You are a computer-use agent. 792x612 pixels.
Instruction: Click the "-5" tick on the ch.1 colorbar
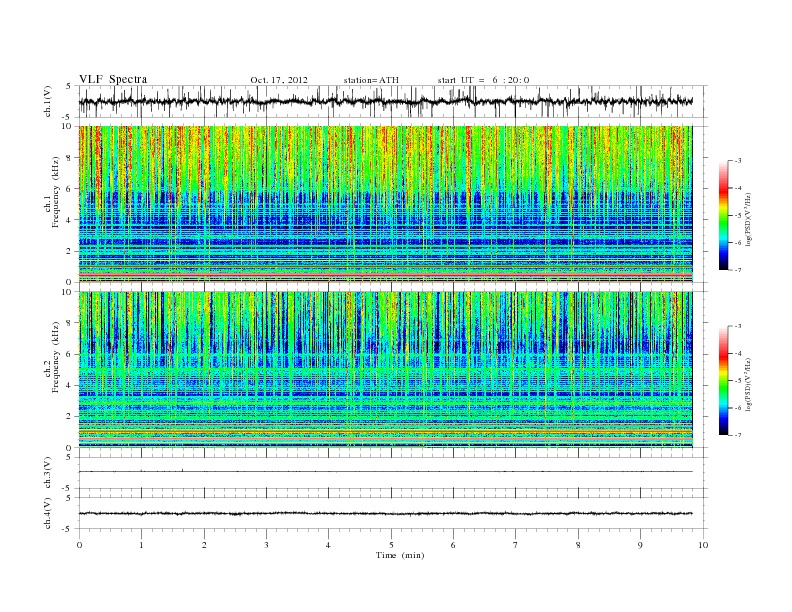point(737,216)
